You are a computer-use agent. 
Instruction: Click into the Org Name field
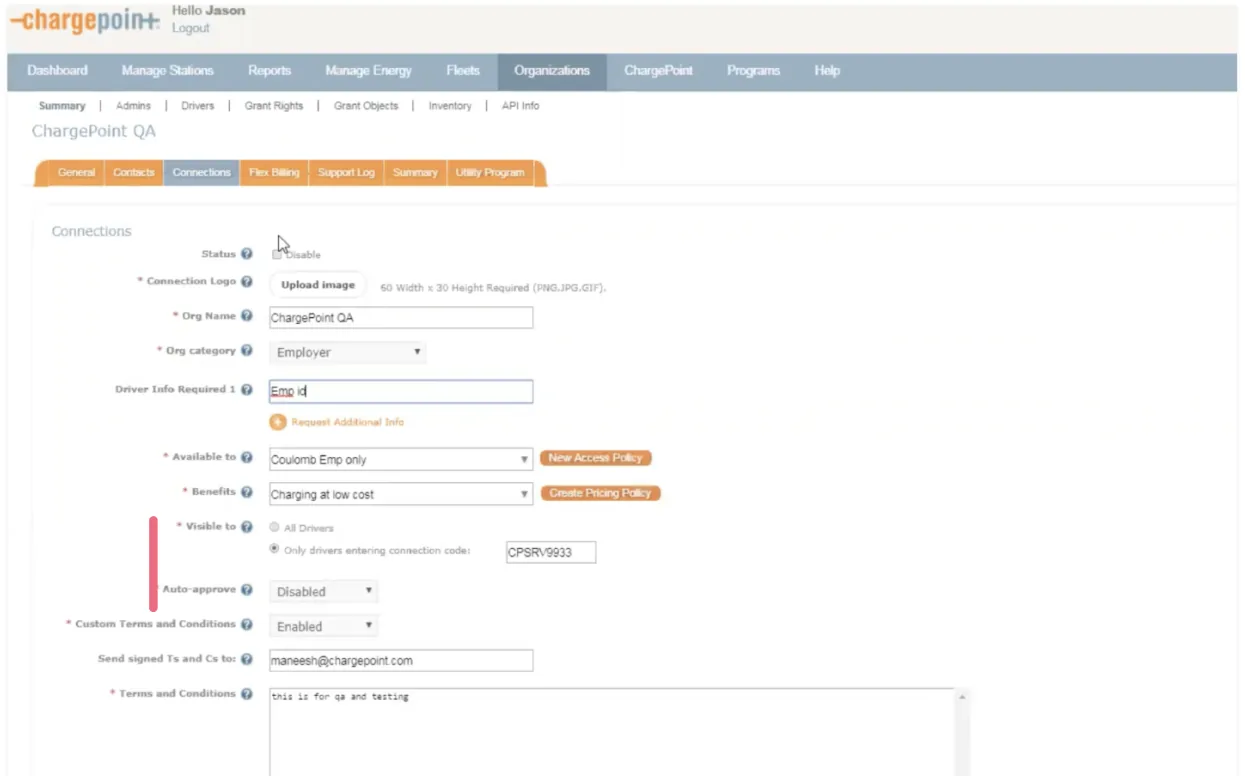[401, 318]
